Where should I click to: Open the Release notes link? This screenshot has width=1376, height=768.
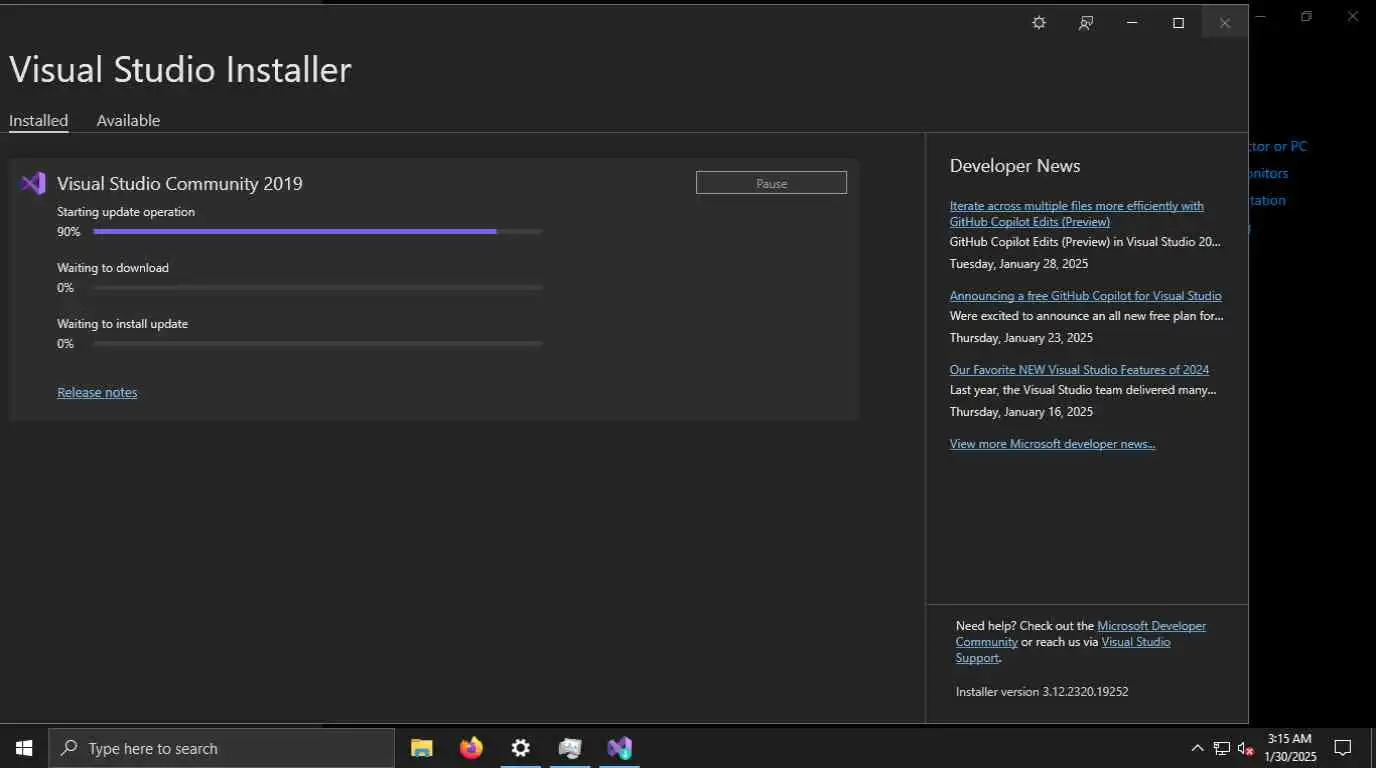pyautogui.click(x=97, y=393)
